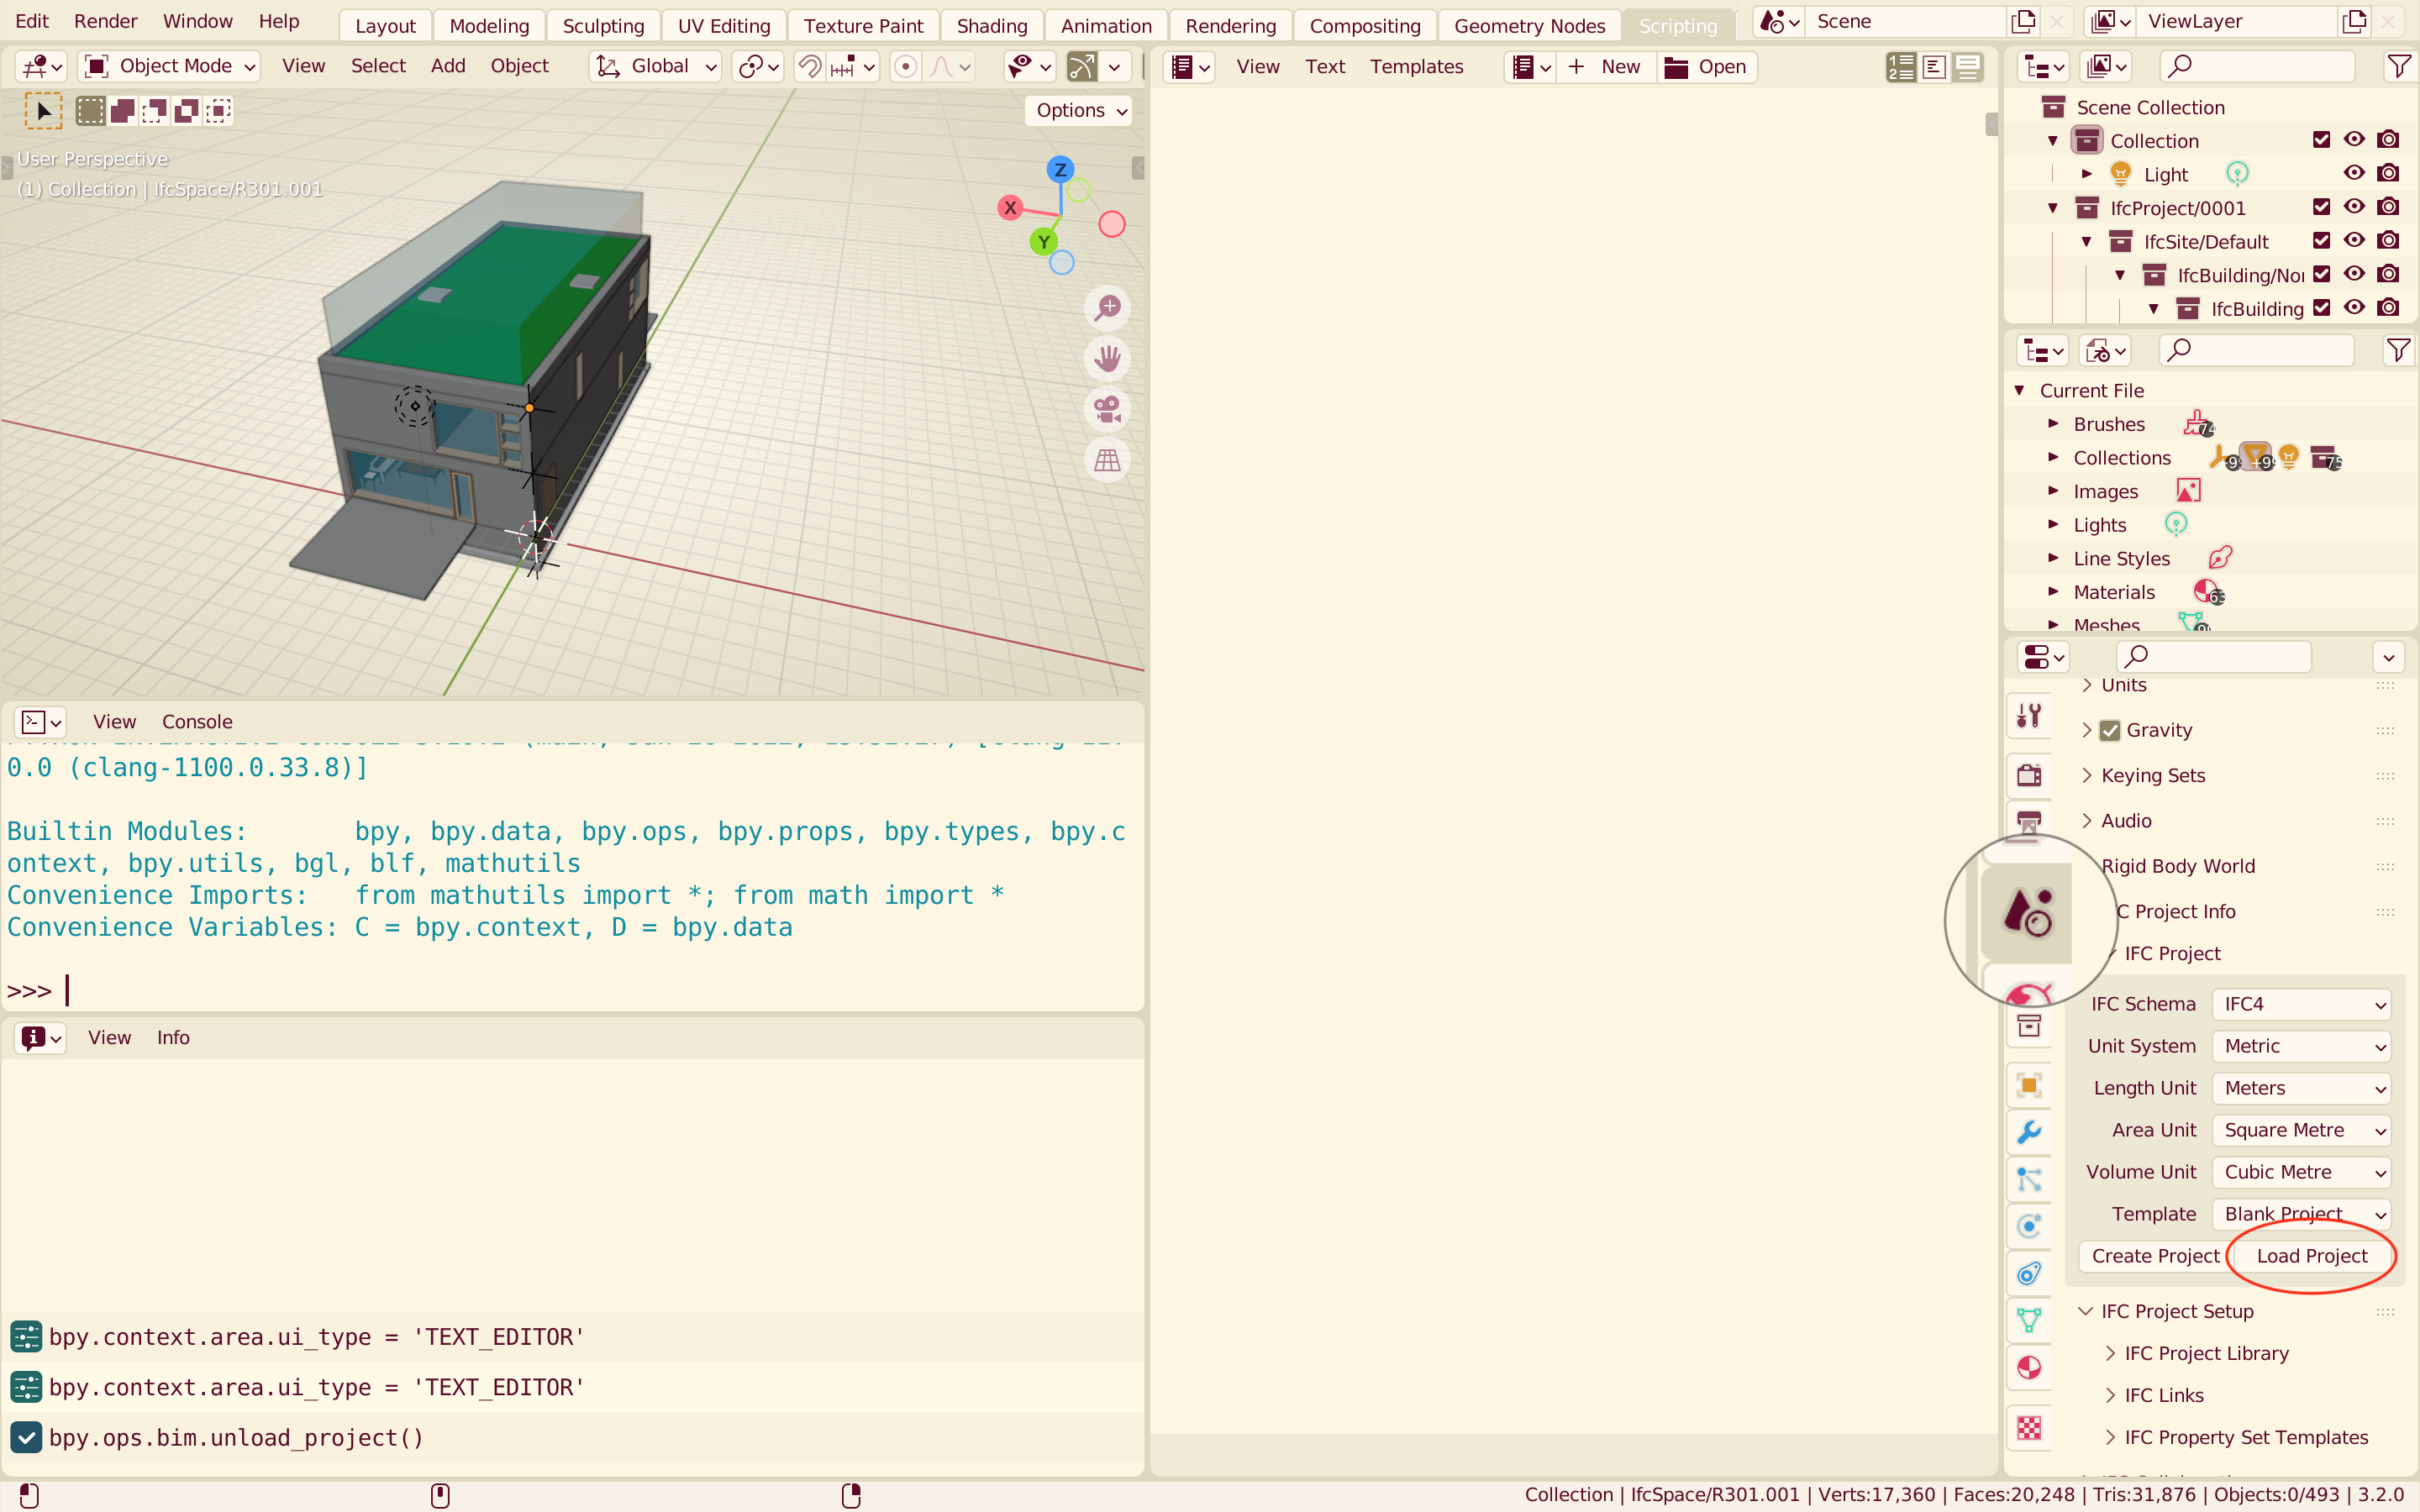Click the Create Project button

pos(2155,1256)
